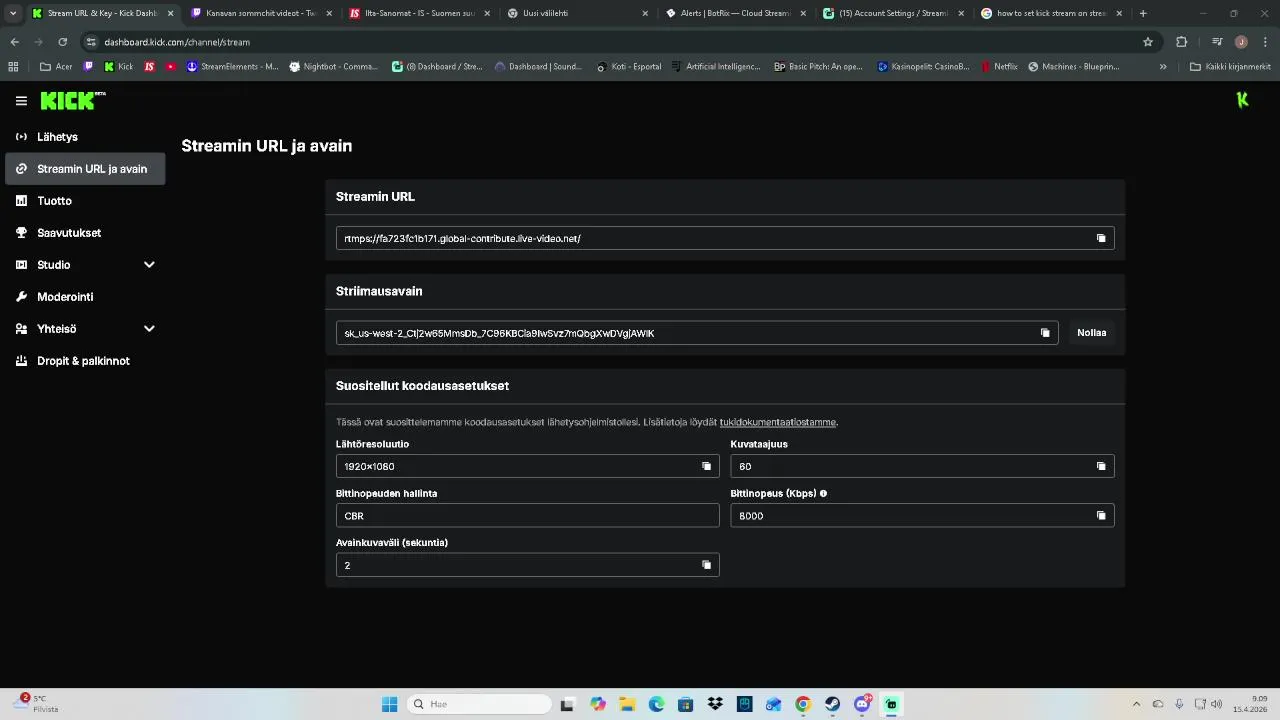Open Google Chrome from the taskbar
1280x720 pixels.
pyautogui.click(x=803, y=704)
